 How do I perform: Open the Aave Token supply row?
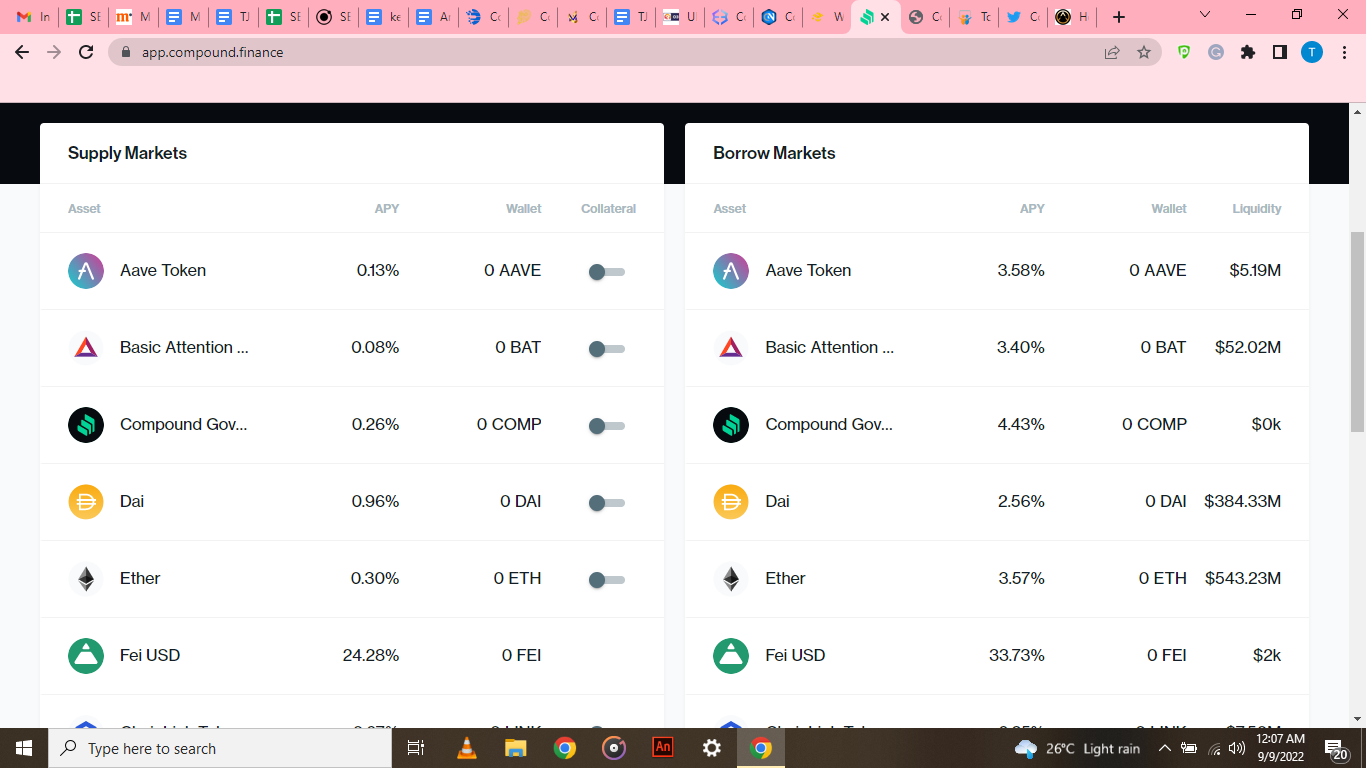pos(352,271)
